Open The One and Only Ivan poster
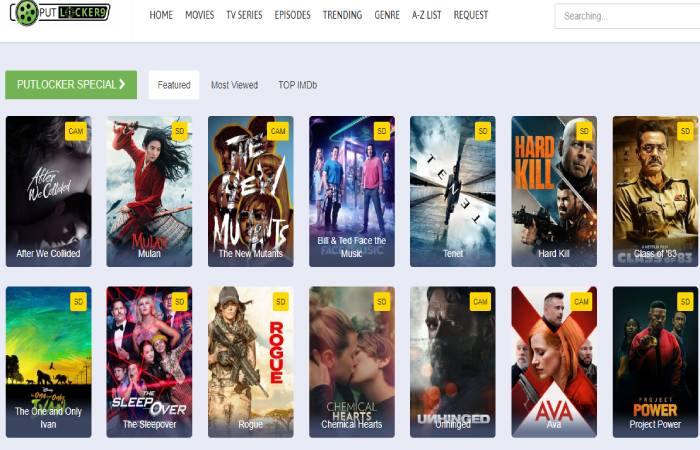 [x=48, y=362]
